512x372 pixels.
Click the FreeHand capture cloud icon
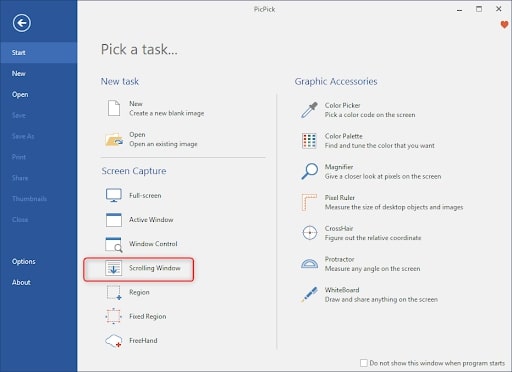113,341
